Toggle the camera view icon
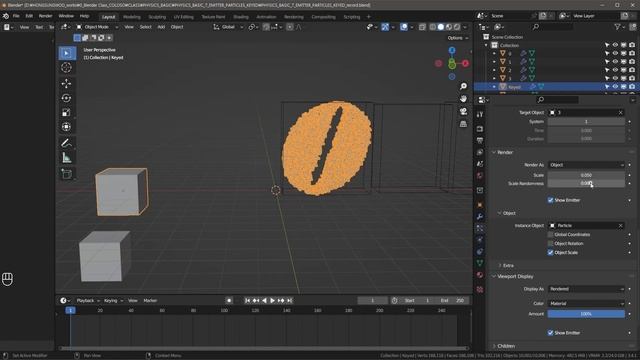640x360 pixels. pyautogui.click(x=463, y=111)
